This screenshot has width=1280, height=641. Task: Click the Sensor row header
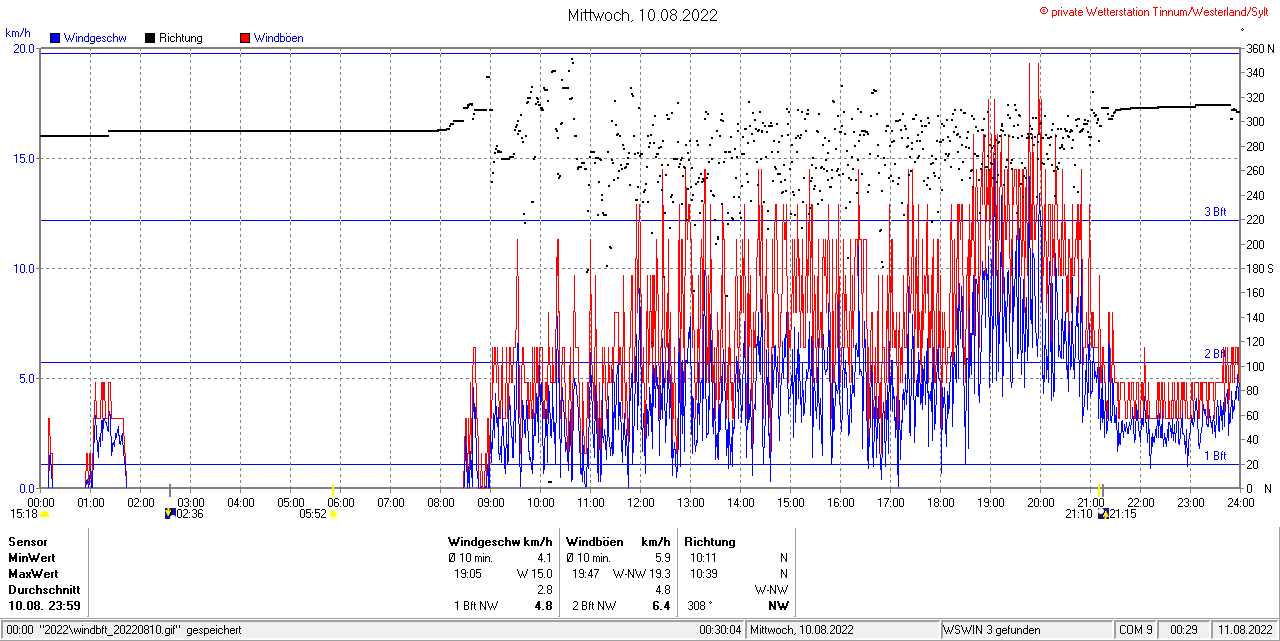click(28, 541)
